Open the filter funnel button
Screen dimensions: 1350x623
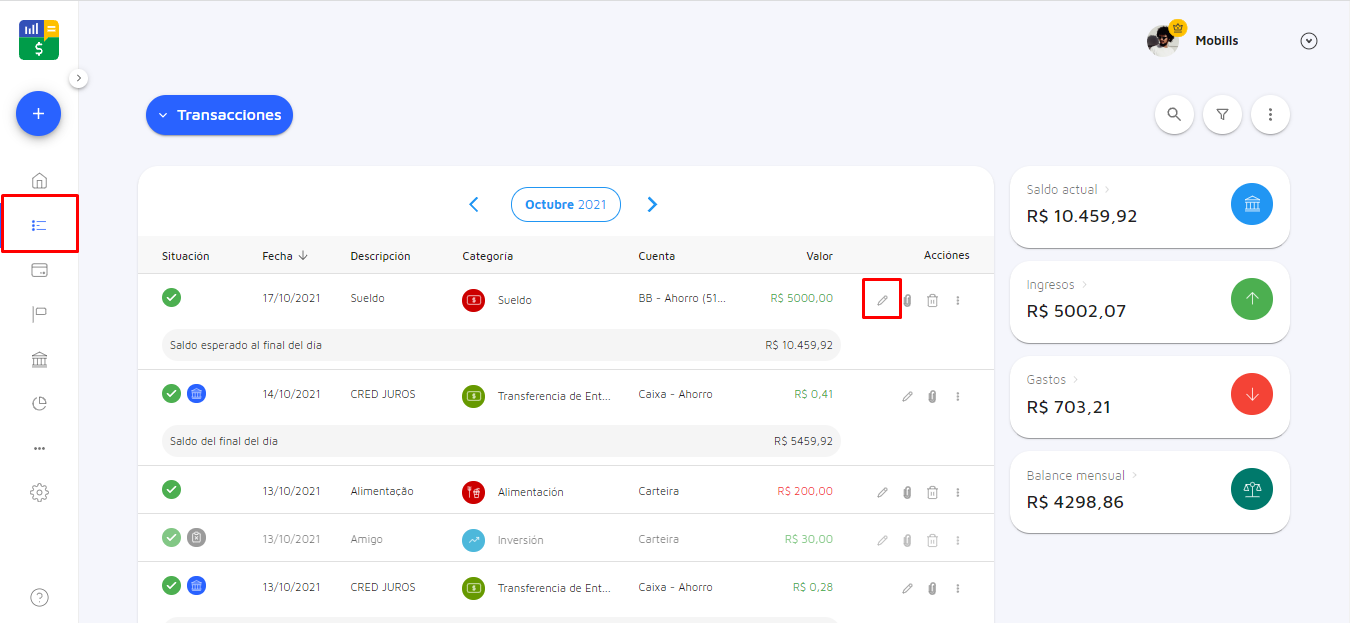pos(1222,115)
